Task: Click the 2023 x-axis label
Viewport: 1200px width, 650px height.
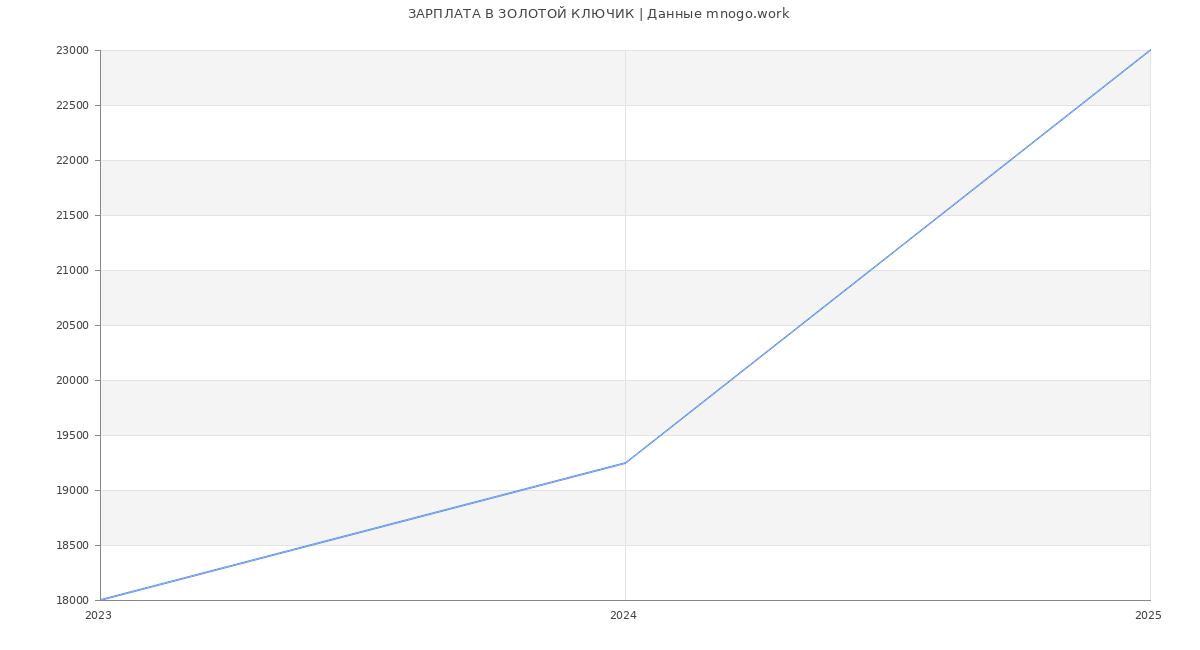Action: click(98, 616)
